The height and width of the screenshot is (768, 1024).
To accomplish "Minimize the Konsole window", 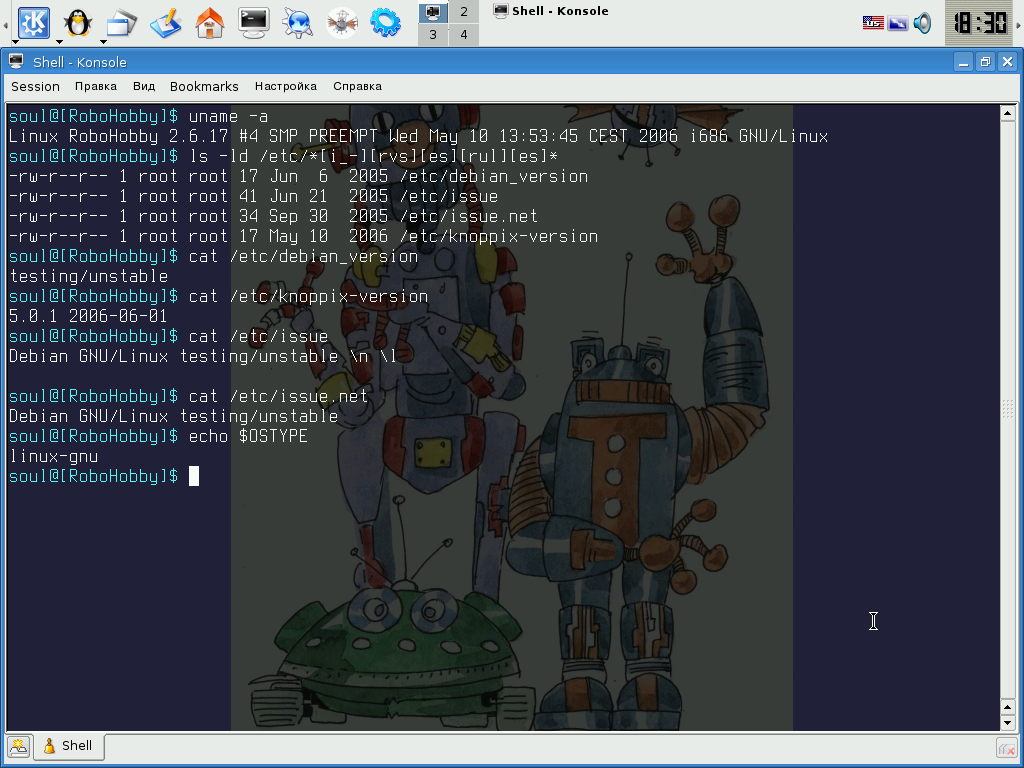I will click(x=963, y=62).
